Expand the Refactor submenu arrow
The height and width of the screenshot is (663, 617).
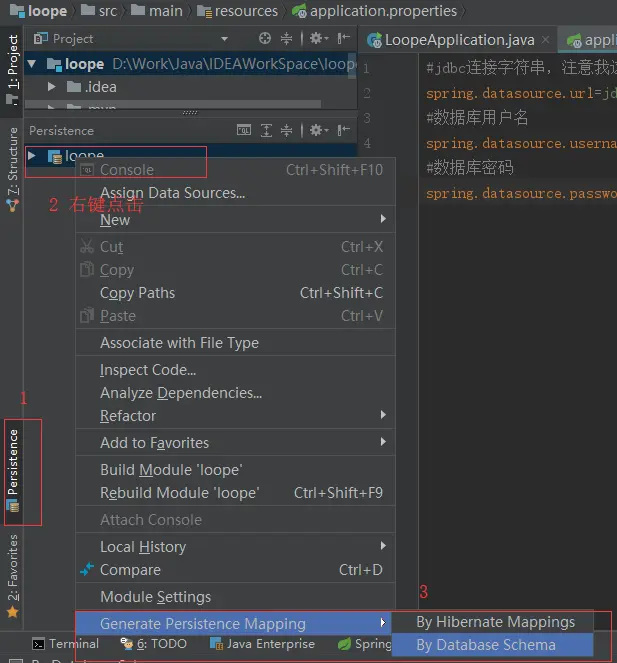tap(383, 415)
